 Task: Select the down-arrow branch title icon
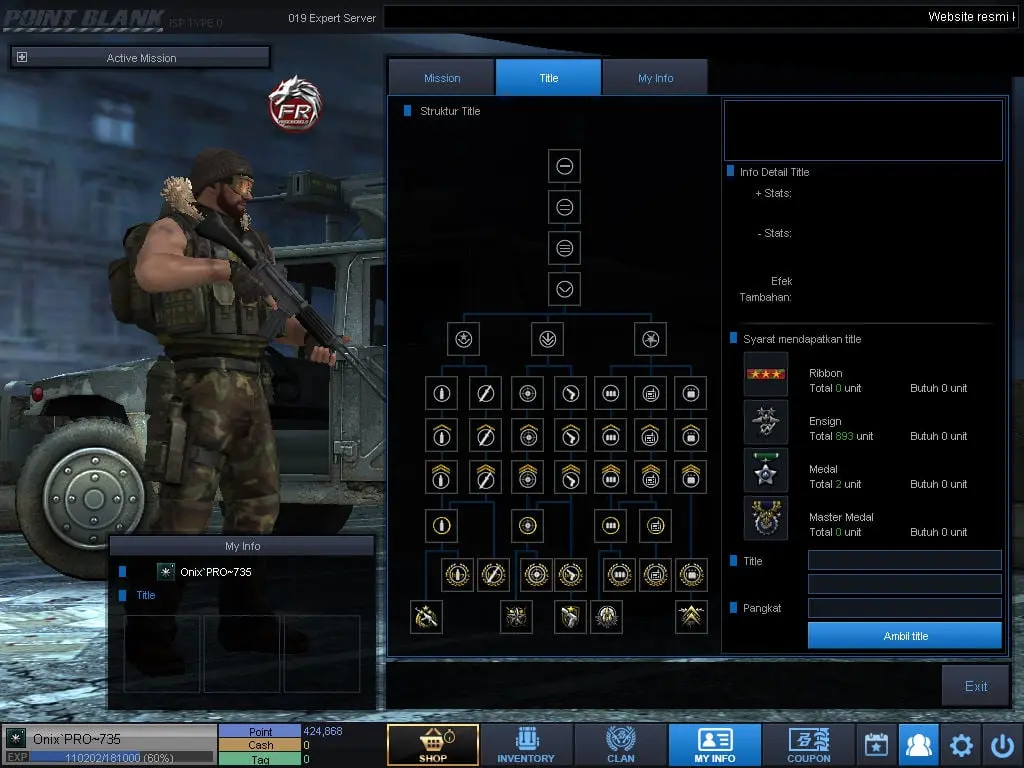click(x=547, y=339)
